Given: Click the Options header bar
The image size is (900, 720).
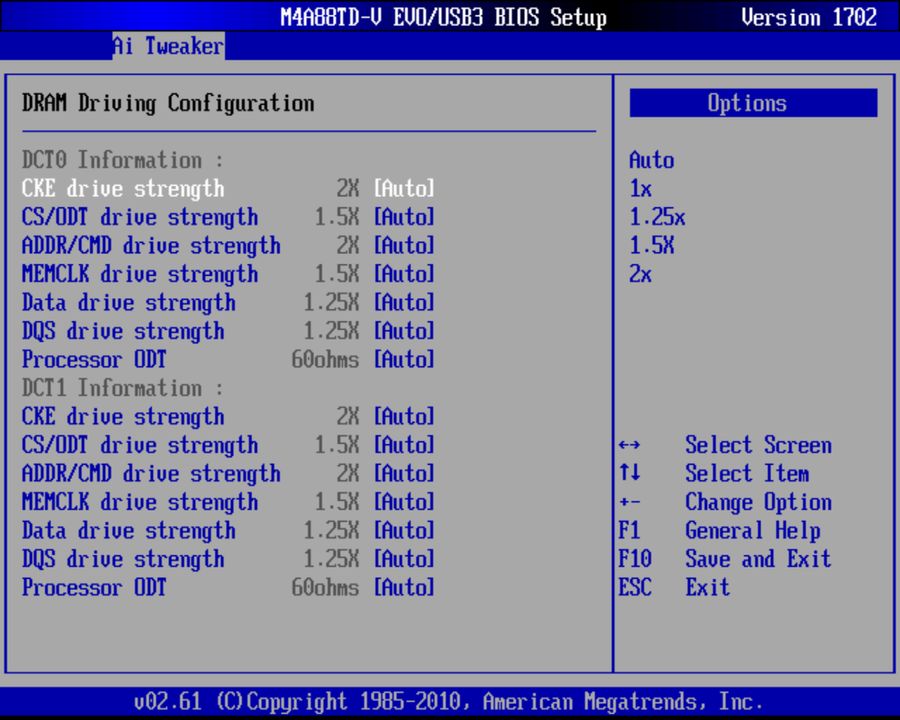Looking at the screenshot, I should tap(752, 102).
